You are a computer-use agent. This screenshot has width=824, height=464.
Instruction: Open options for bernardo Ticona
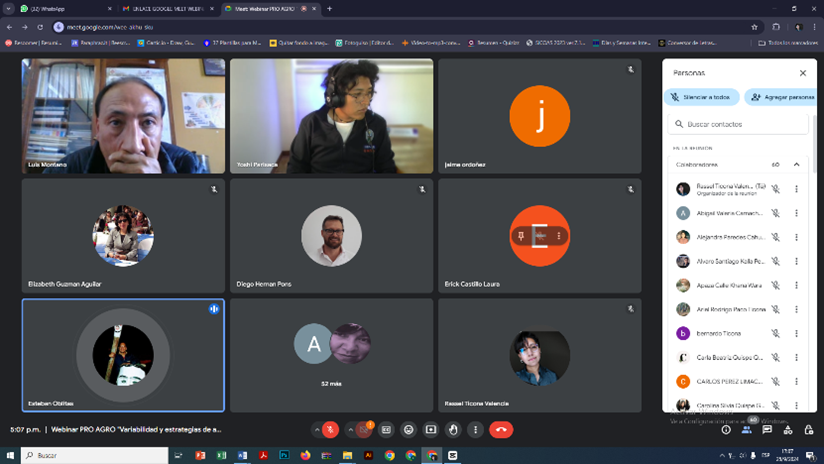(x=796, y=333)
